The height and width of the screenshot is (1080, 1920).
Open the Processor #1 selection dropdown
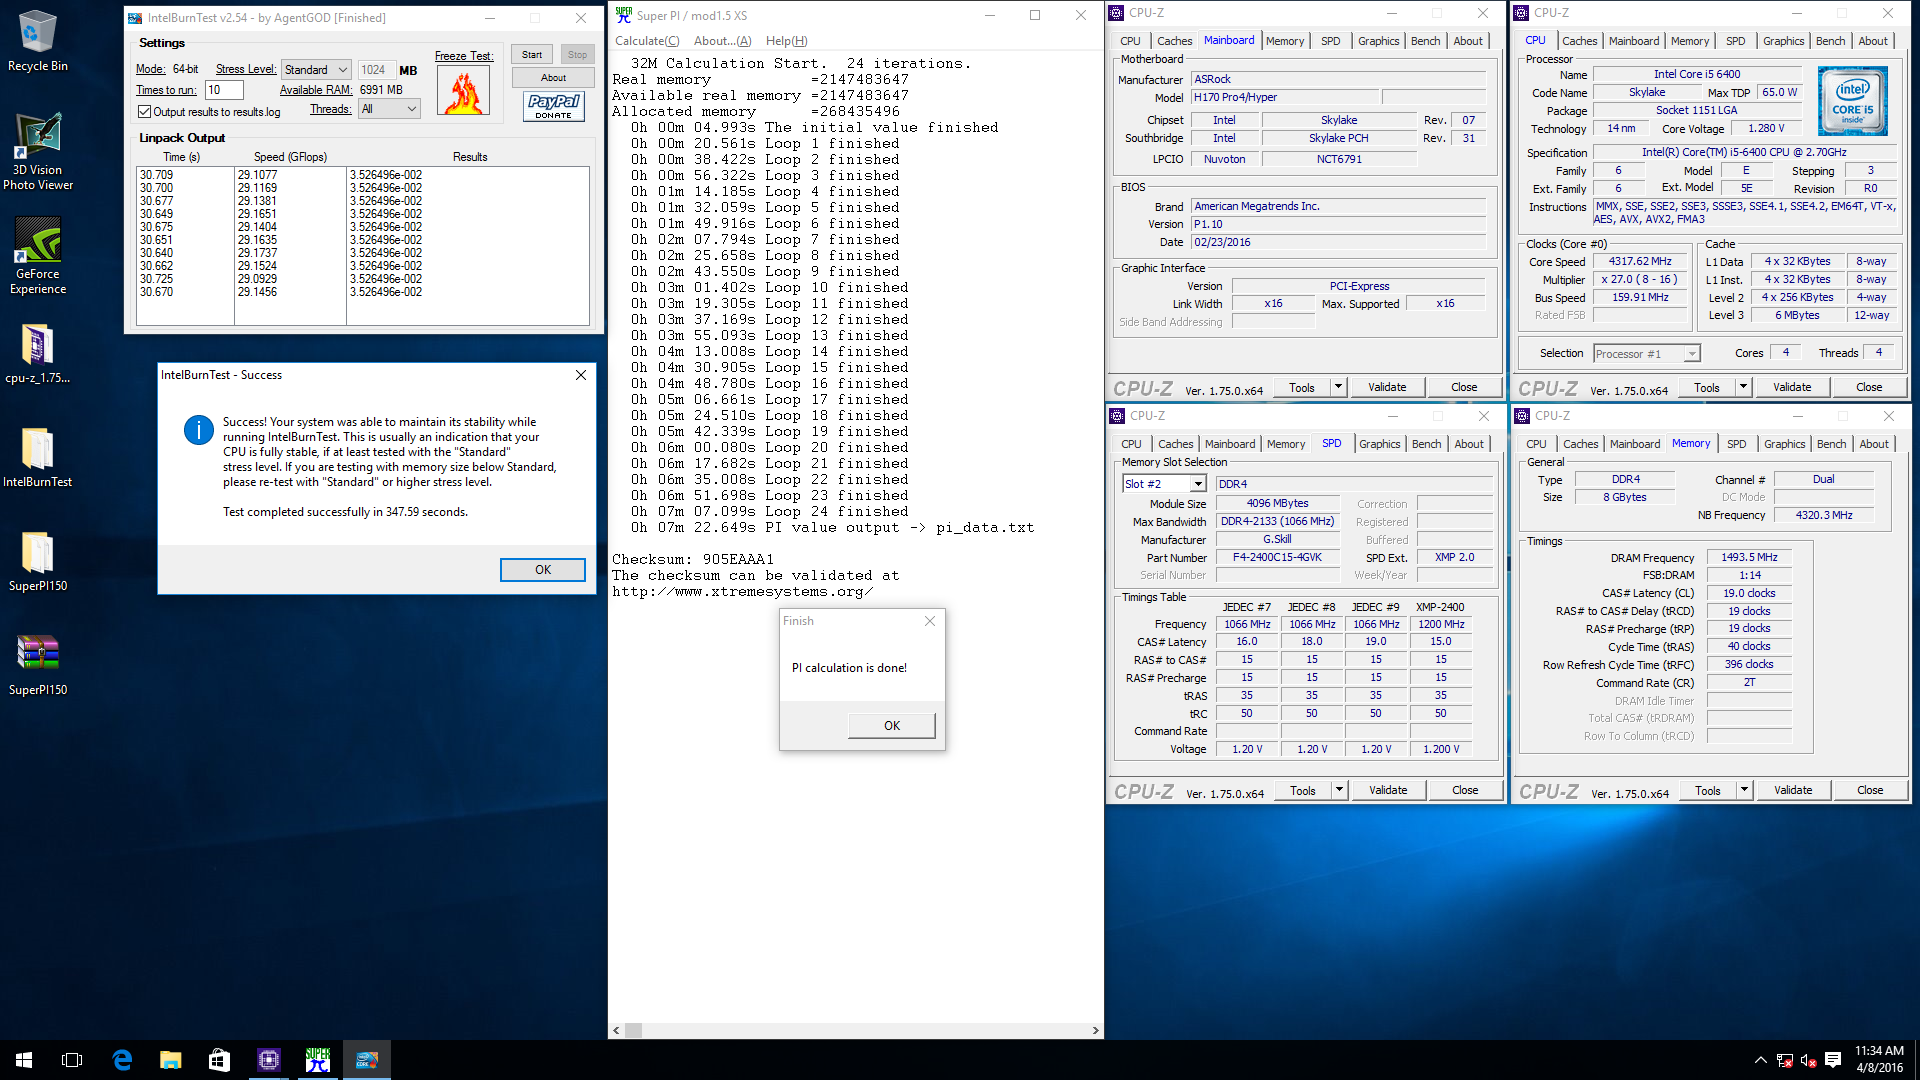[x=1646, y=354]
